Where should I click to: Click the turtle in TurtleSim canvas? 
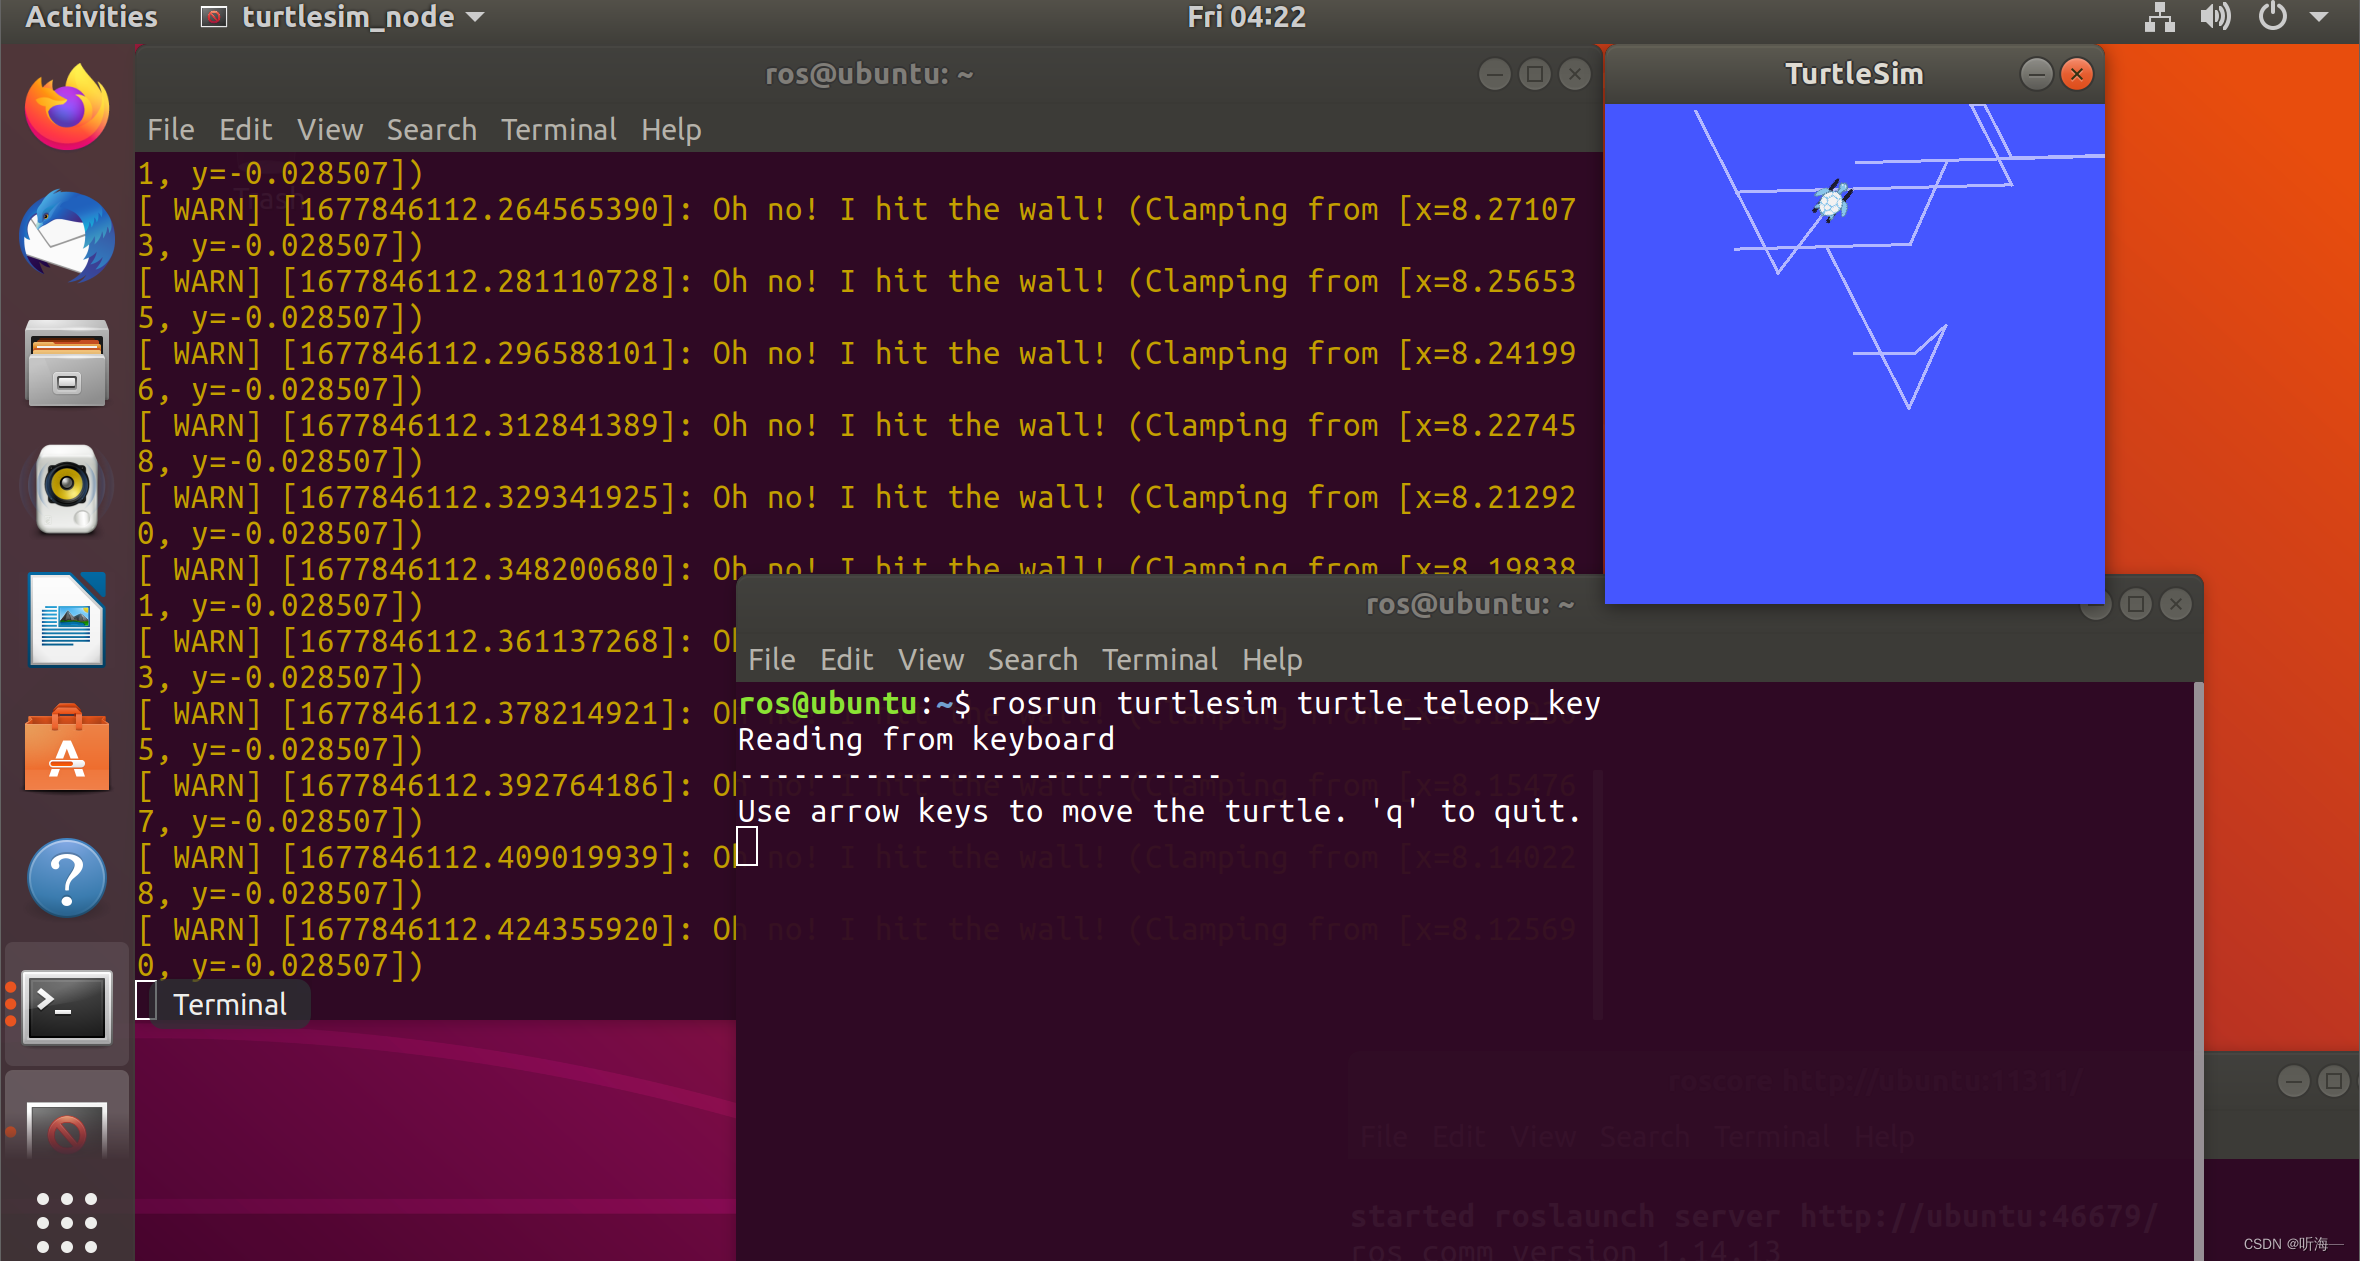1832,202
